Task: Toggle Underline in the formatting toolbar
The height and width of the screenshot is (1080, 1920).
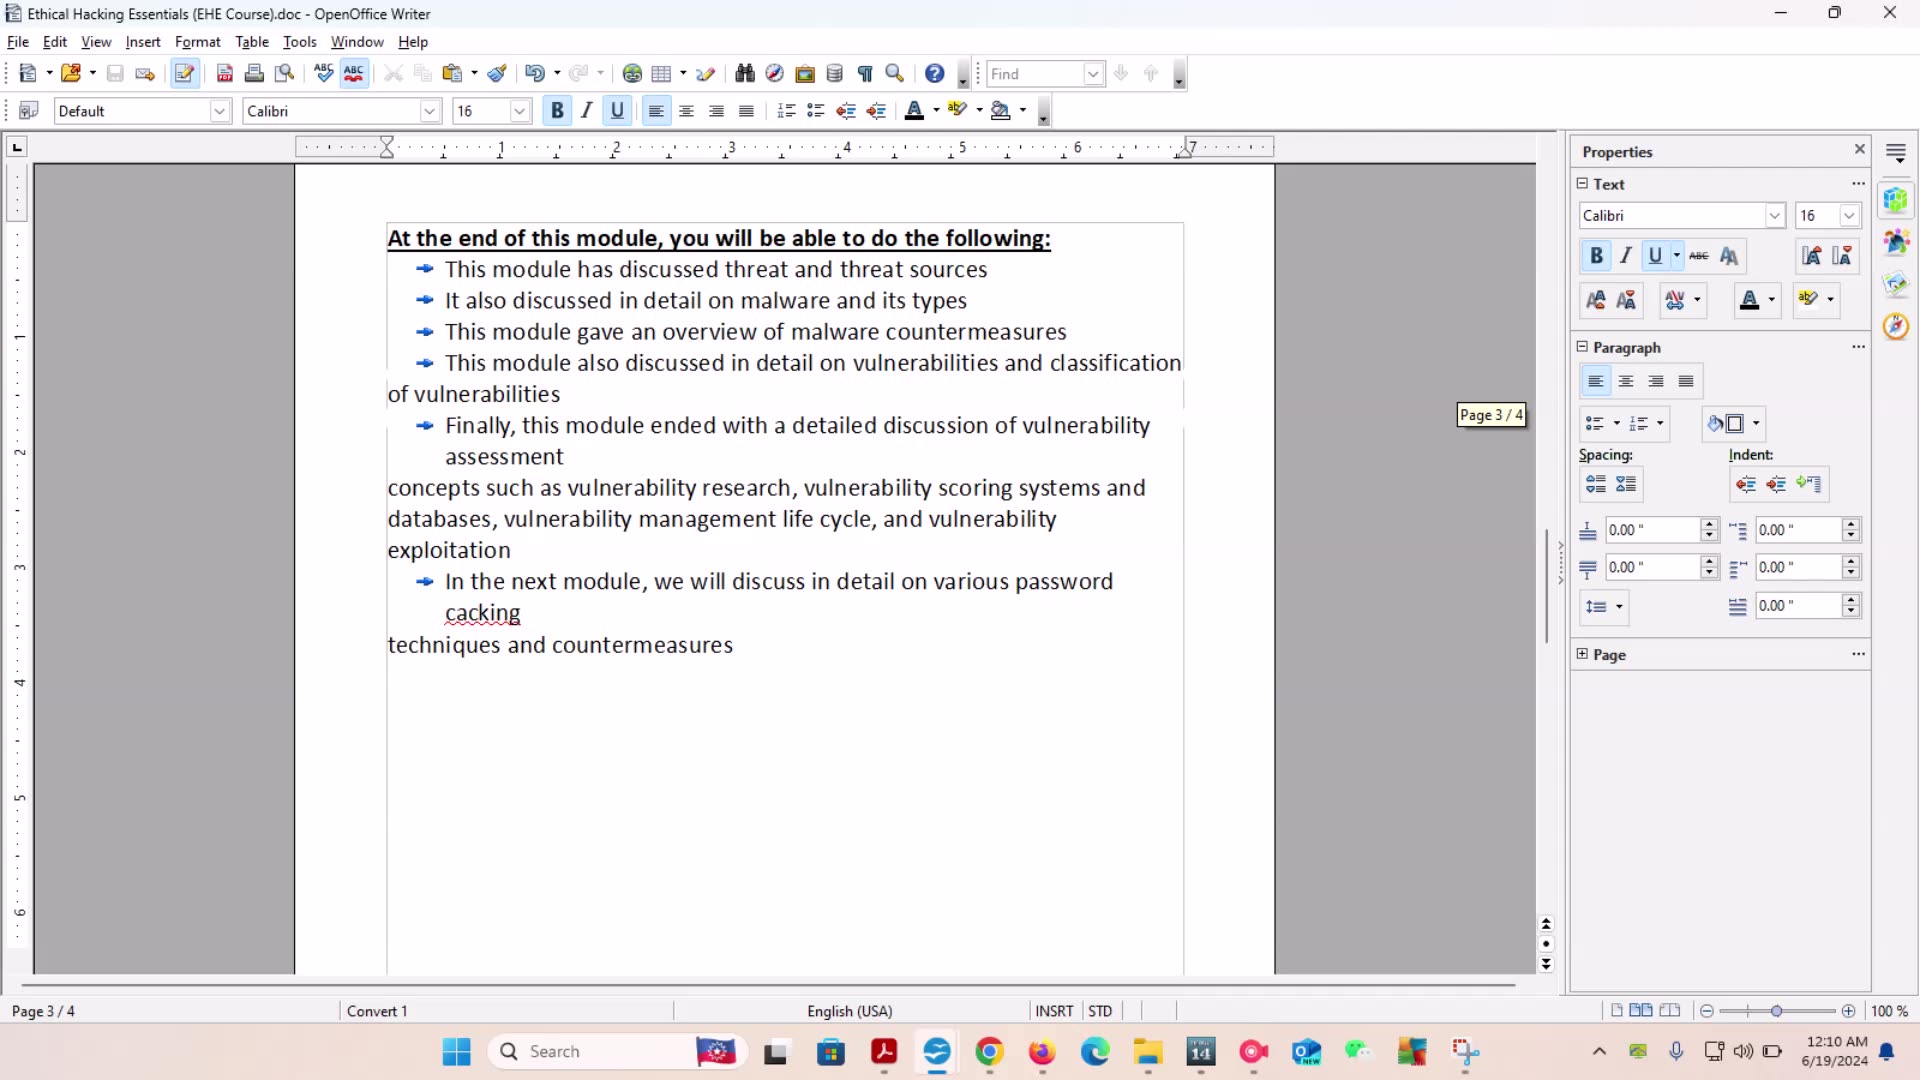Action: pos(617,111)
